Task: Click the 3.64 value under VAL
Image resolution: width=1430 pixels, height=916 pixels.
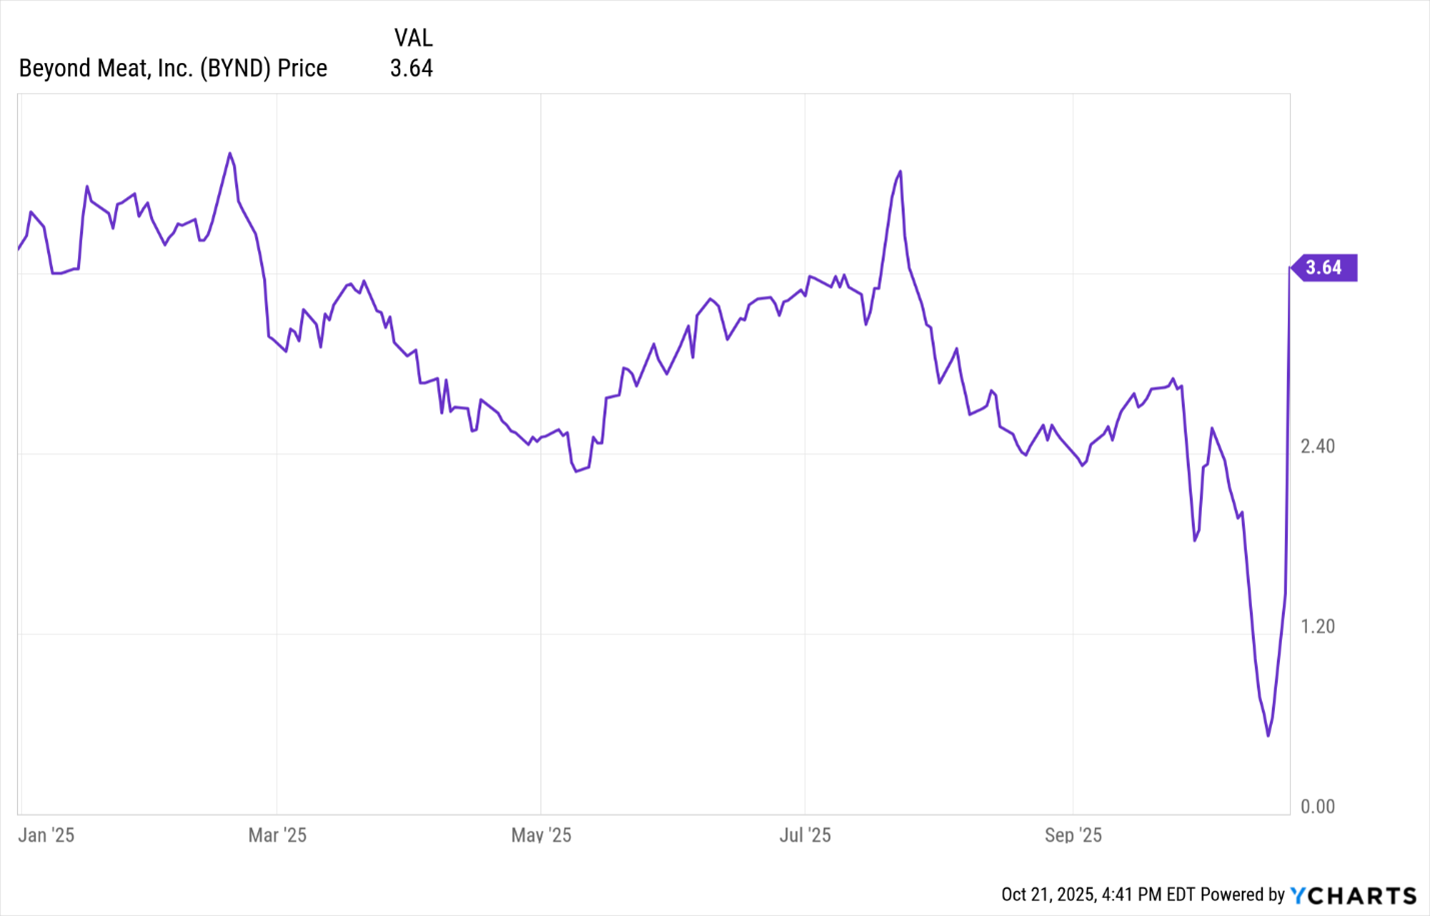Action: (411, 68)
